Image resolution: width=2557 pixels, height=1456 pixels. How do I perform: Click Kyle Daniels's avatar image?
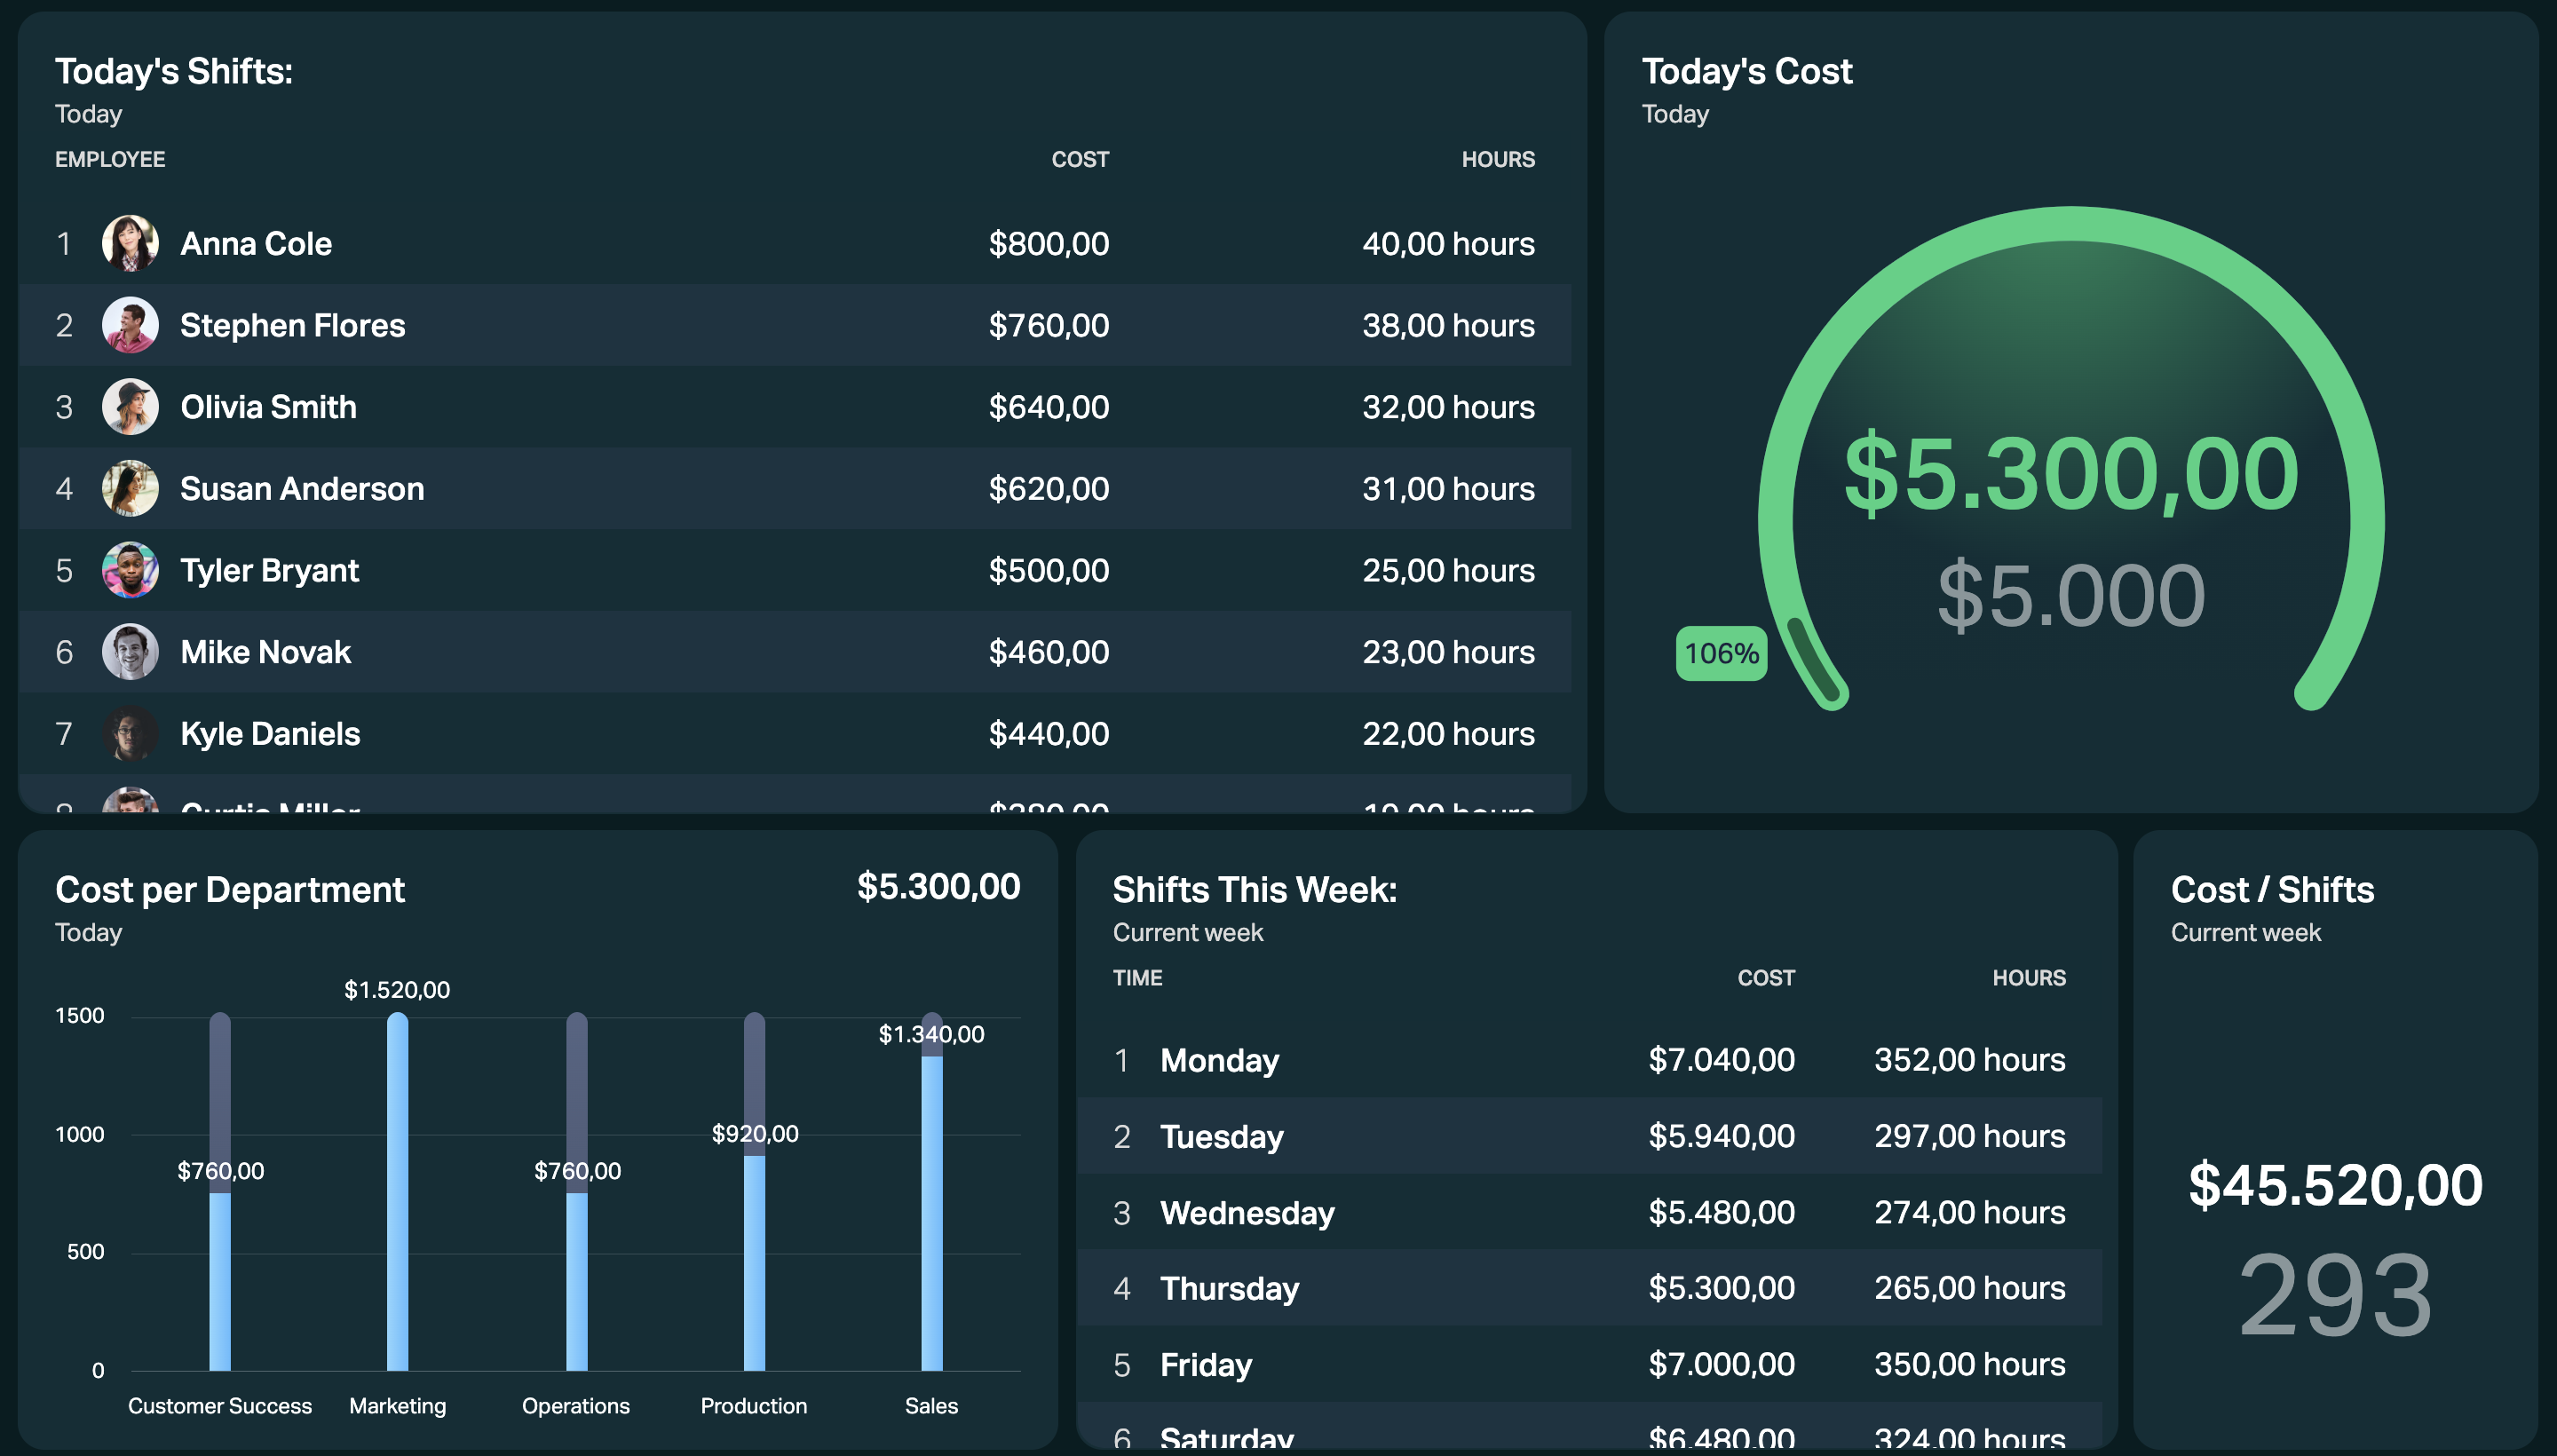[130, 733]
